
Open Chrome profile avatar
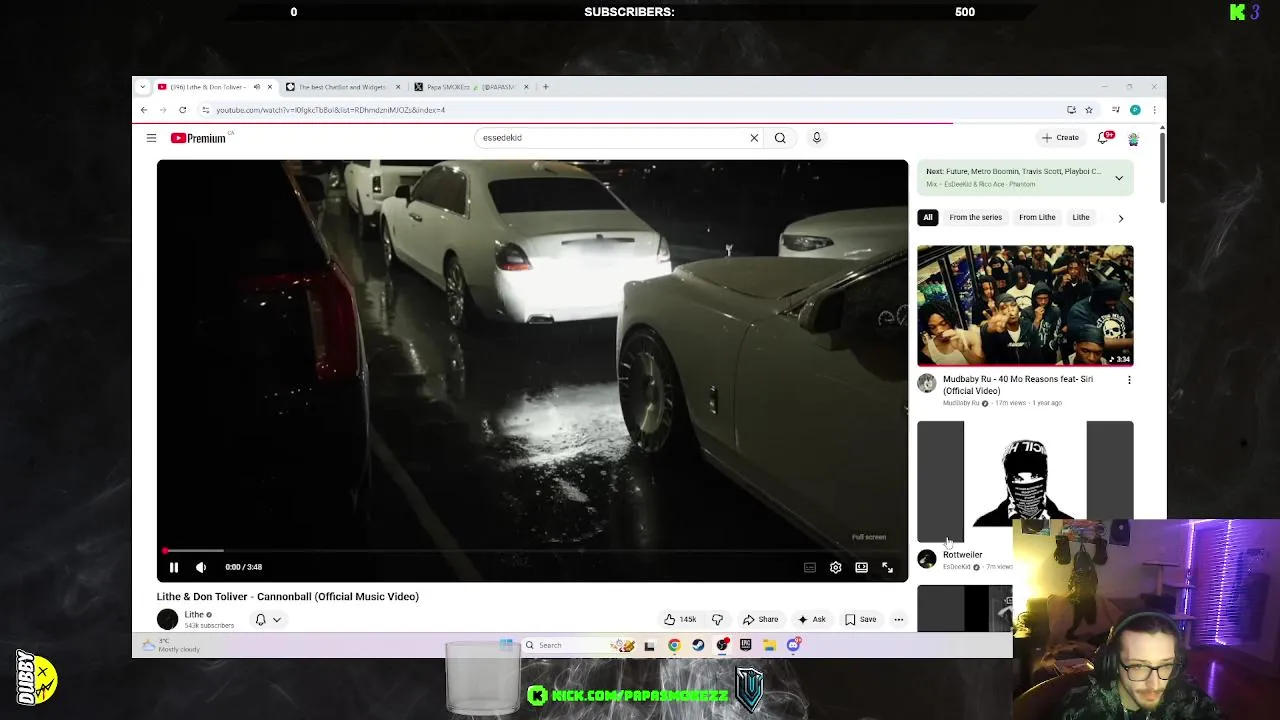(1135, 110)
